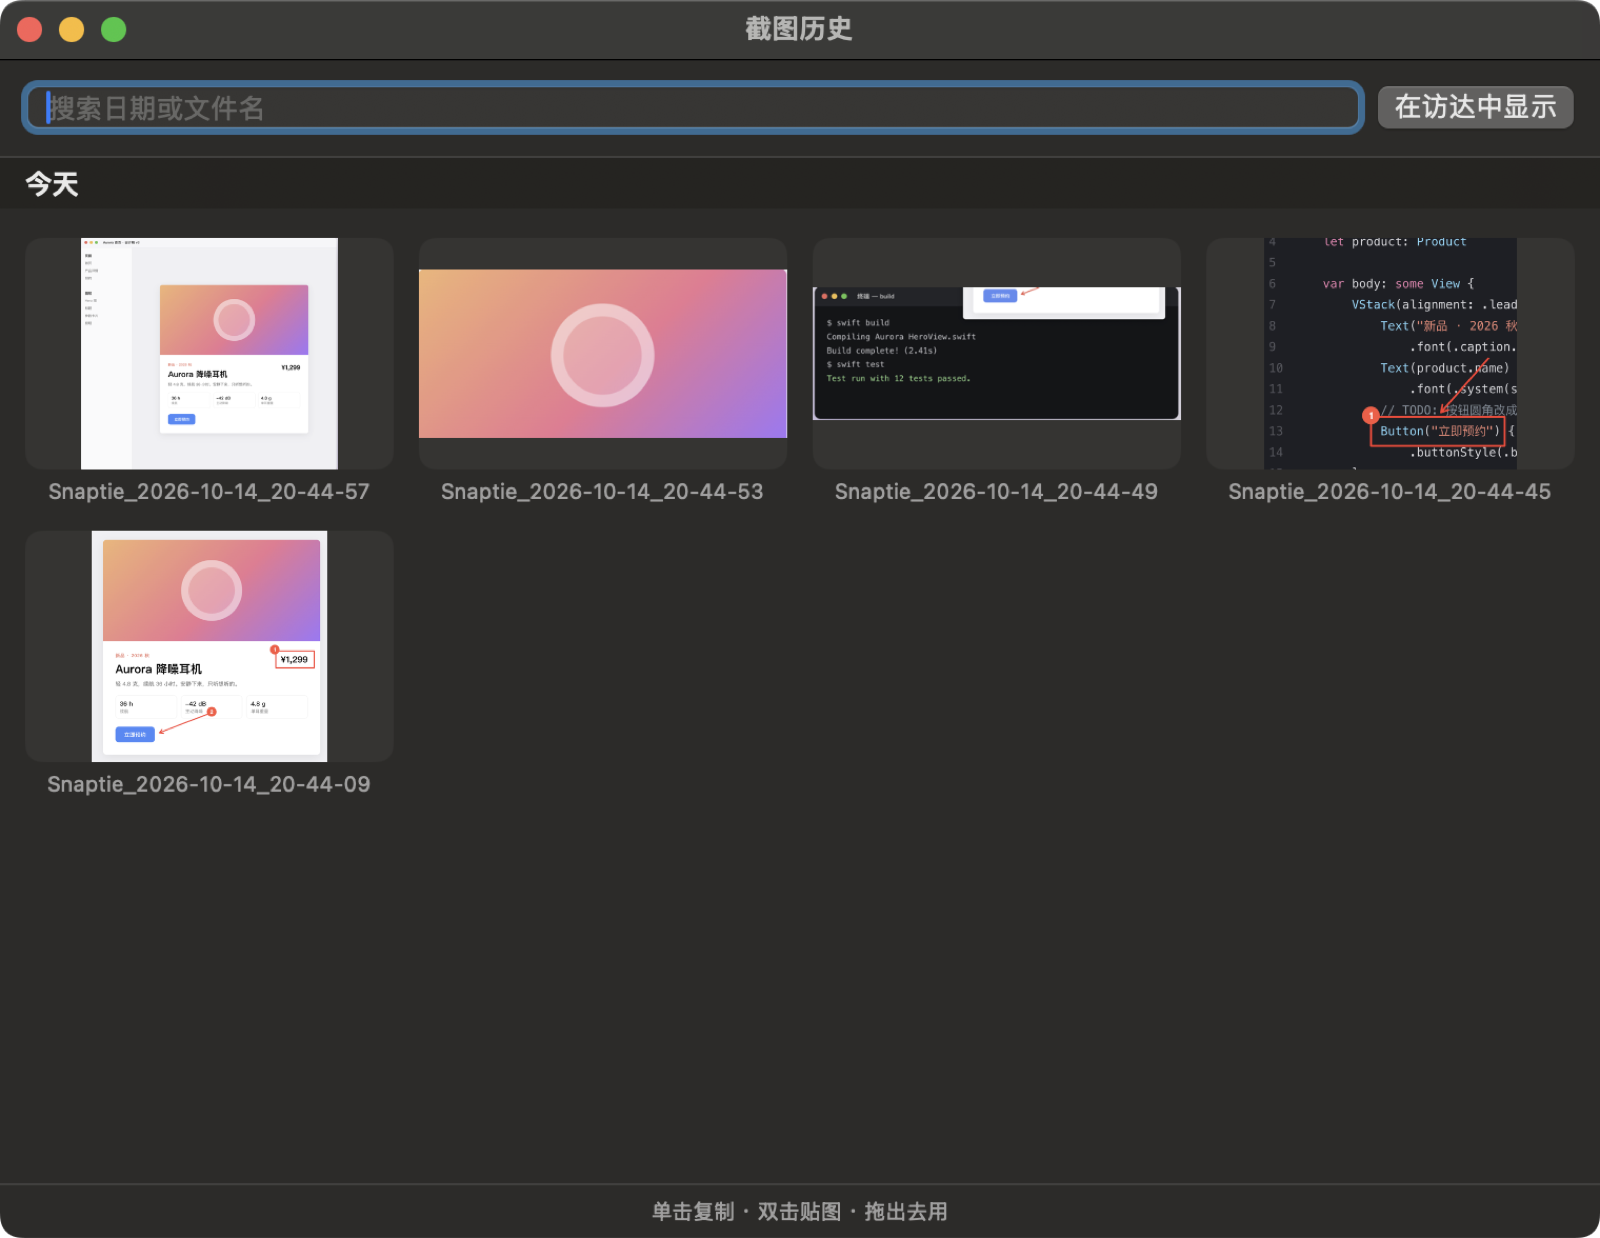Click filename Snaptie_2026-10-14_20-44-53
The height and width of the screenshot is (1238, 1600).
602,492
